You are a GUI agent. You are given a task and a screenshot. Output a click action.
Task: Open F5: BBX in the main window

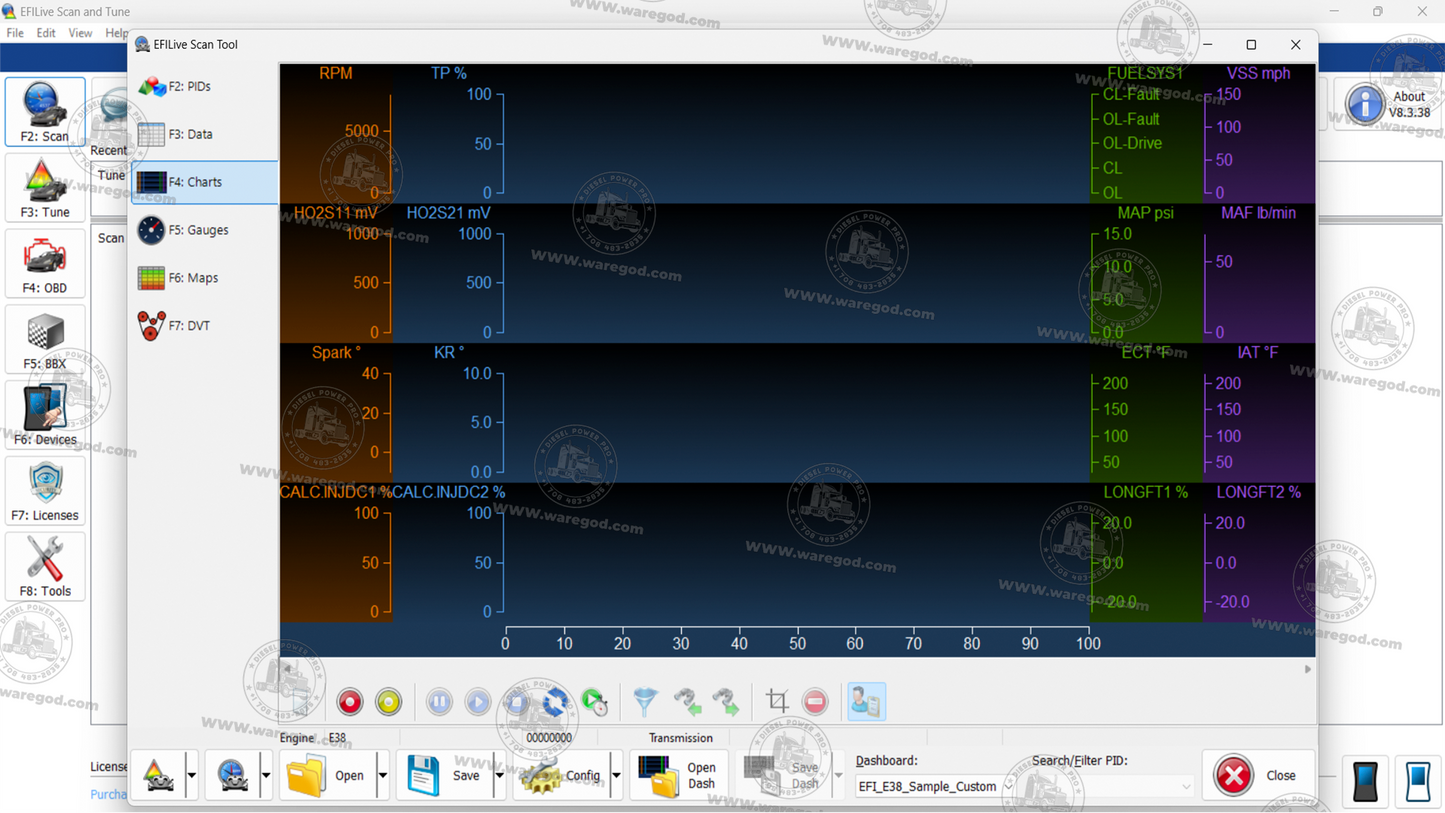[x=45, y=340]
